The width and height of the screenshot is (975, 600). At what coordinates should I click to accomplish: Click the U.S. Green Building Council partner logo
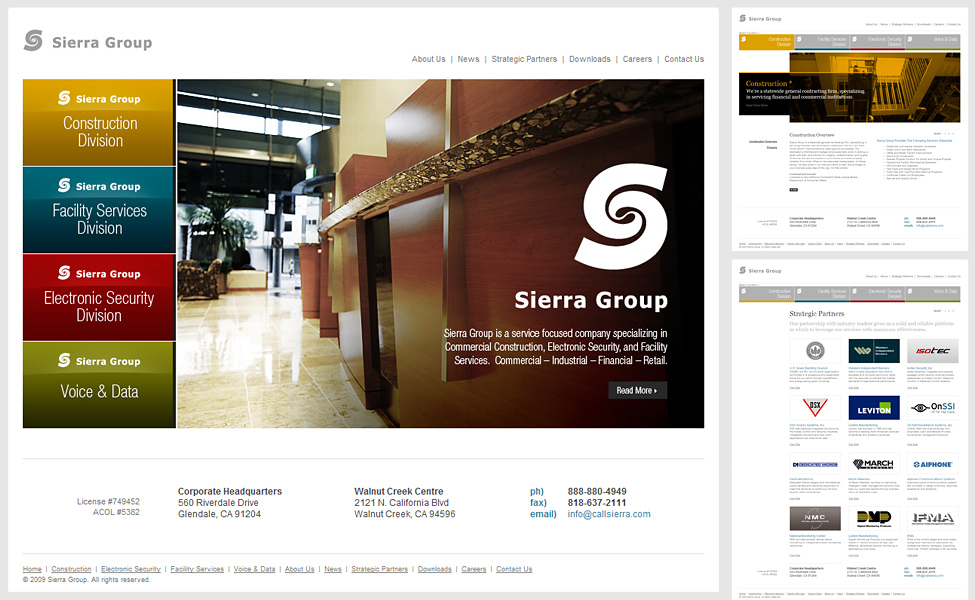(815, 351)
